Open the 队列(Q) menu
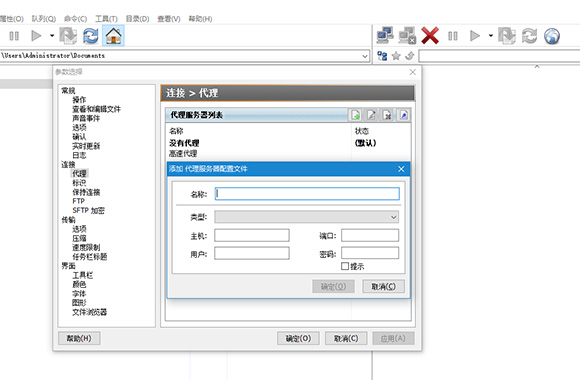Screen dimensions: 580x380 click(x=44, y=19)
